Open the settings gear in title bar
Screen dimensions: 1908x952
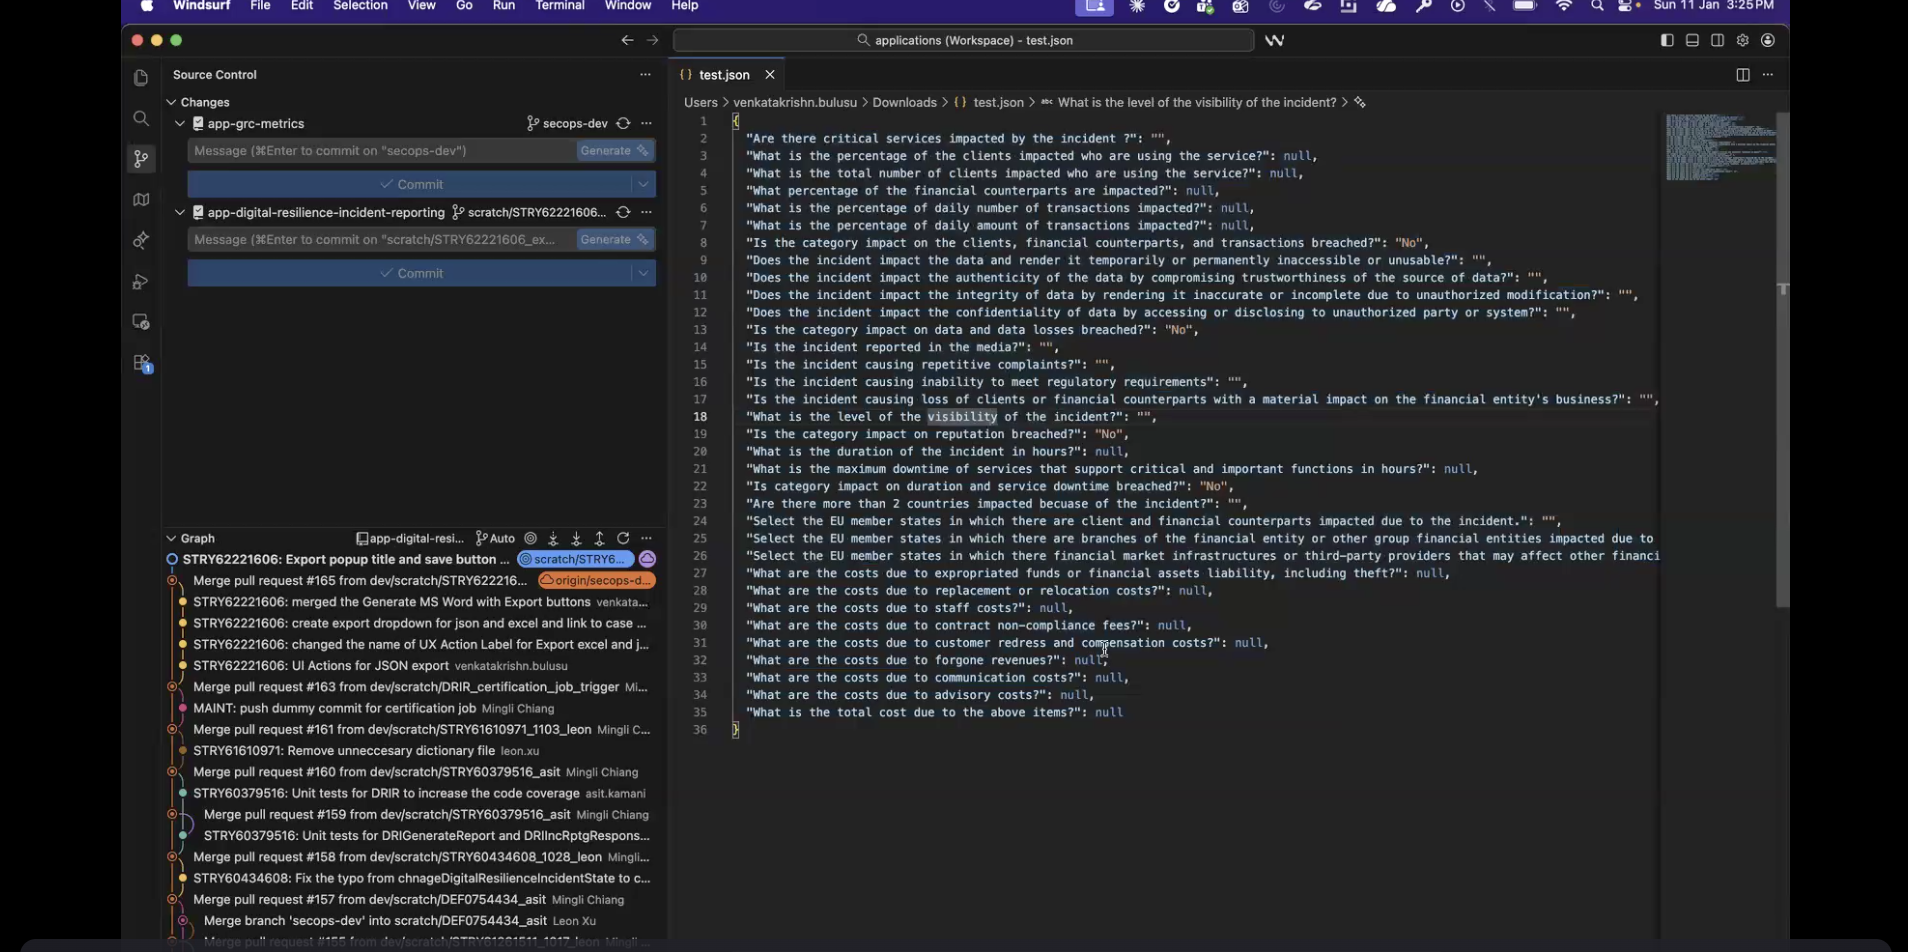[x=1743, y=40]
